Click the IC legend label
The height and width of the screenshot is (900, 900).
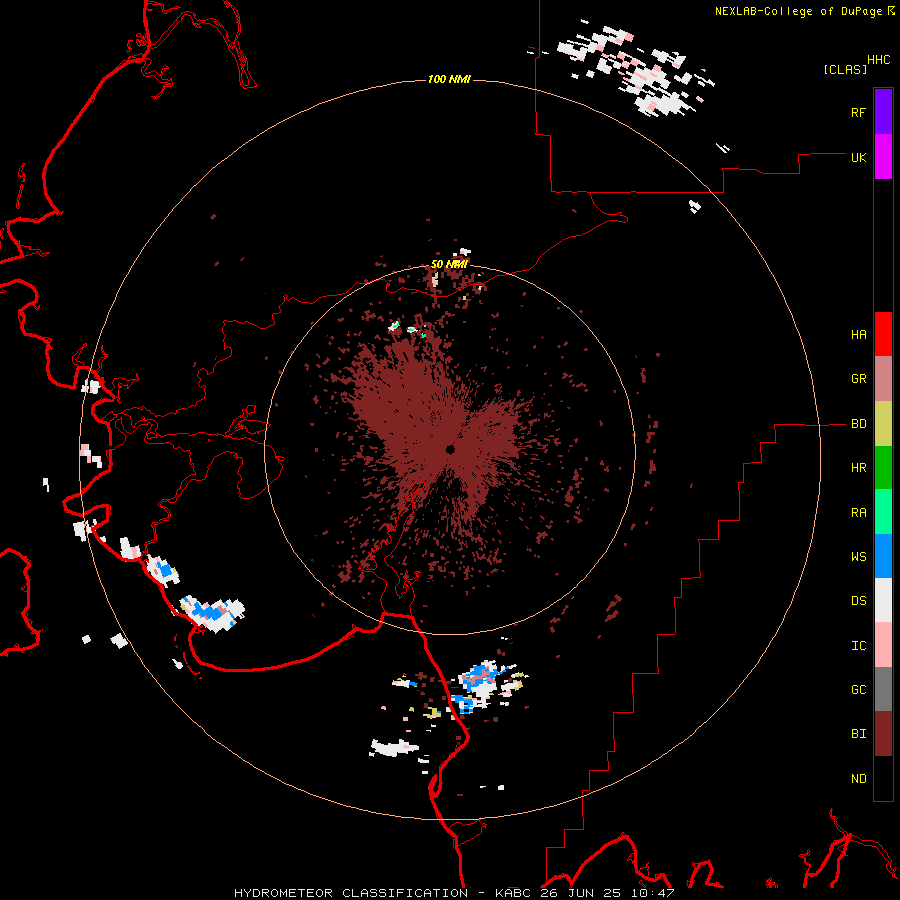click(x=858, y=646)
